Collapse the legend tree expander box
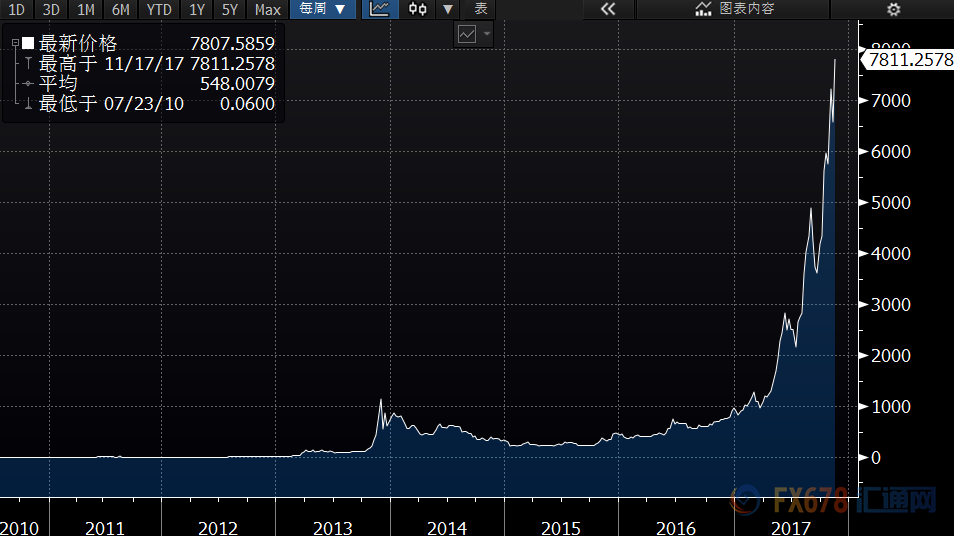Viewport: 954px width, 536px height. tap(14, 45)
